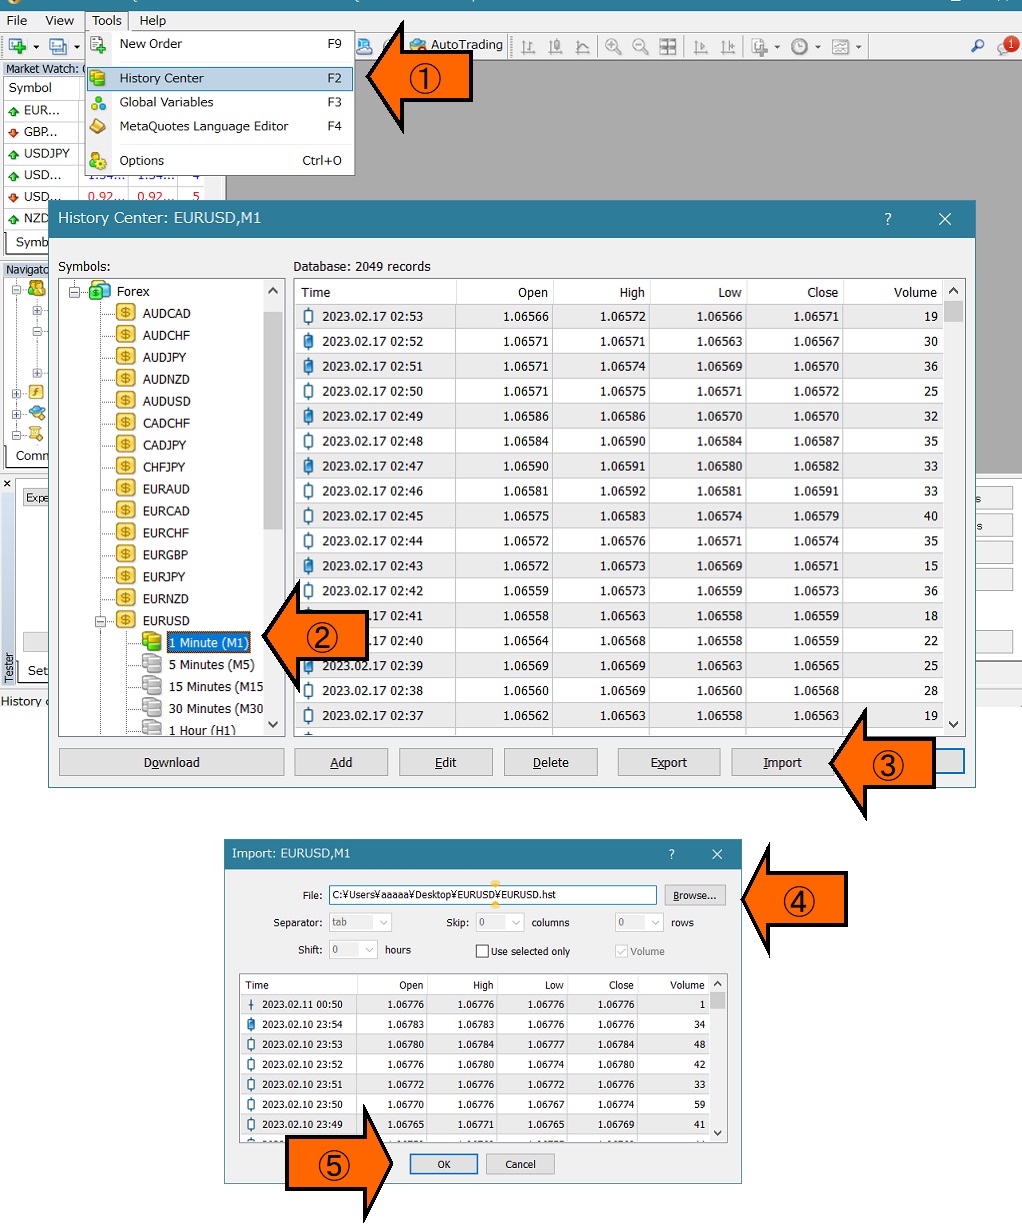This screenshot has width=1022, height=1232.
Task: Select History Center from Tools menu
Action: click(161, 78)
